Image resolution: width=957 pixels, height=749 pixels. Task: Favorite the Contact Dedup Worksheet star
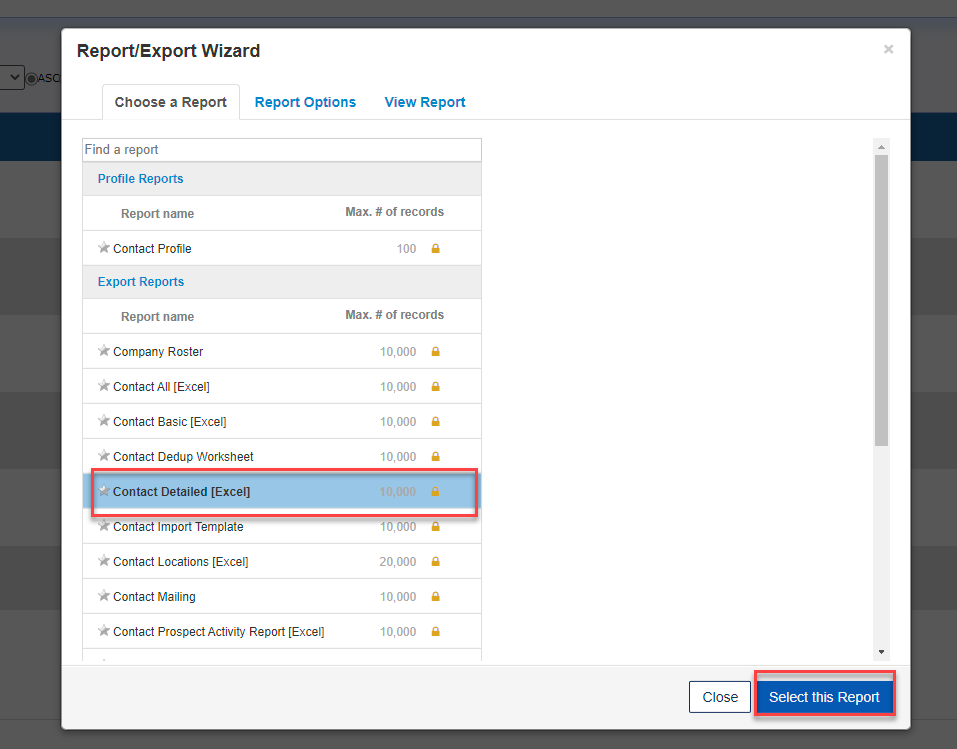coord(104,456)
